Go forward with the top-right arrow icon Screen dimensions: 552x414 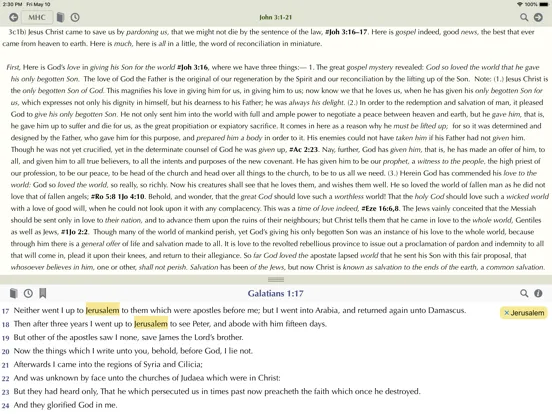(x=538, y=17)
